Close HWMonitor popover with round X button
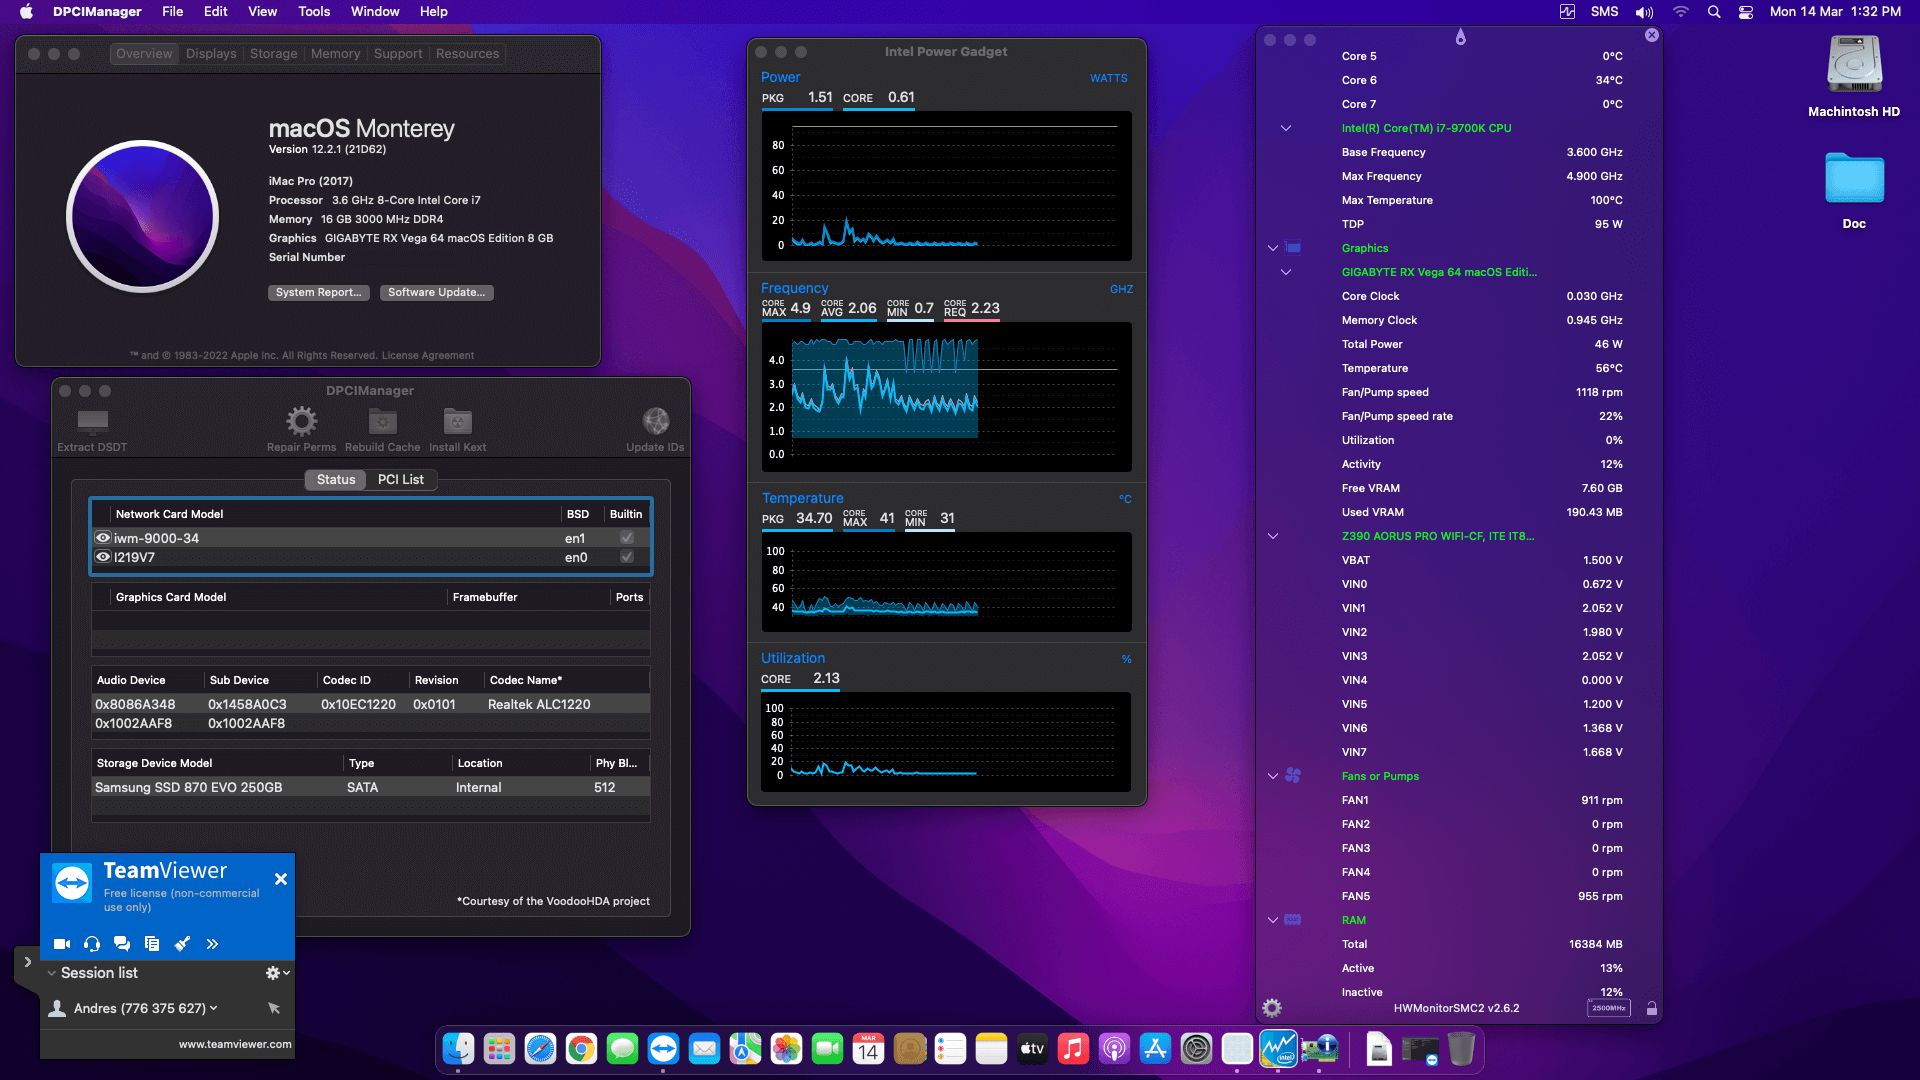The width and height of the screenshot is (1920, 1080). point(1652,35)
